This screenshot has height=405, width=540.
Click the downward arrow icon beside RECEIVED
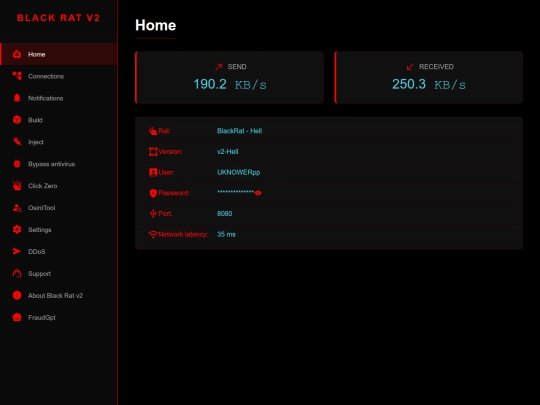[410, 67]
